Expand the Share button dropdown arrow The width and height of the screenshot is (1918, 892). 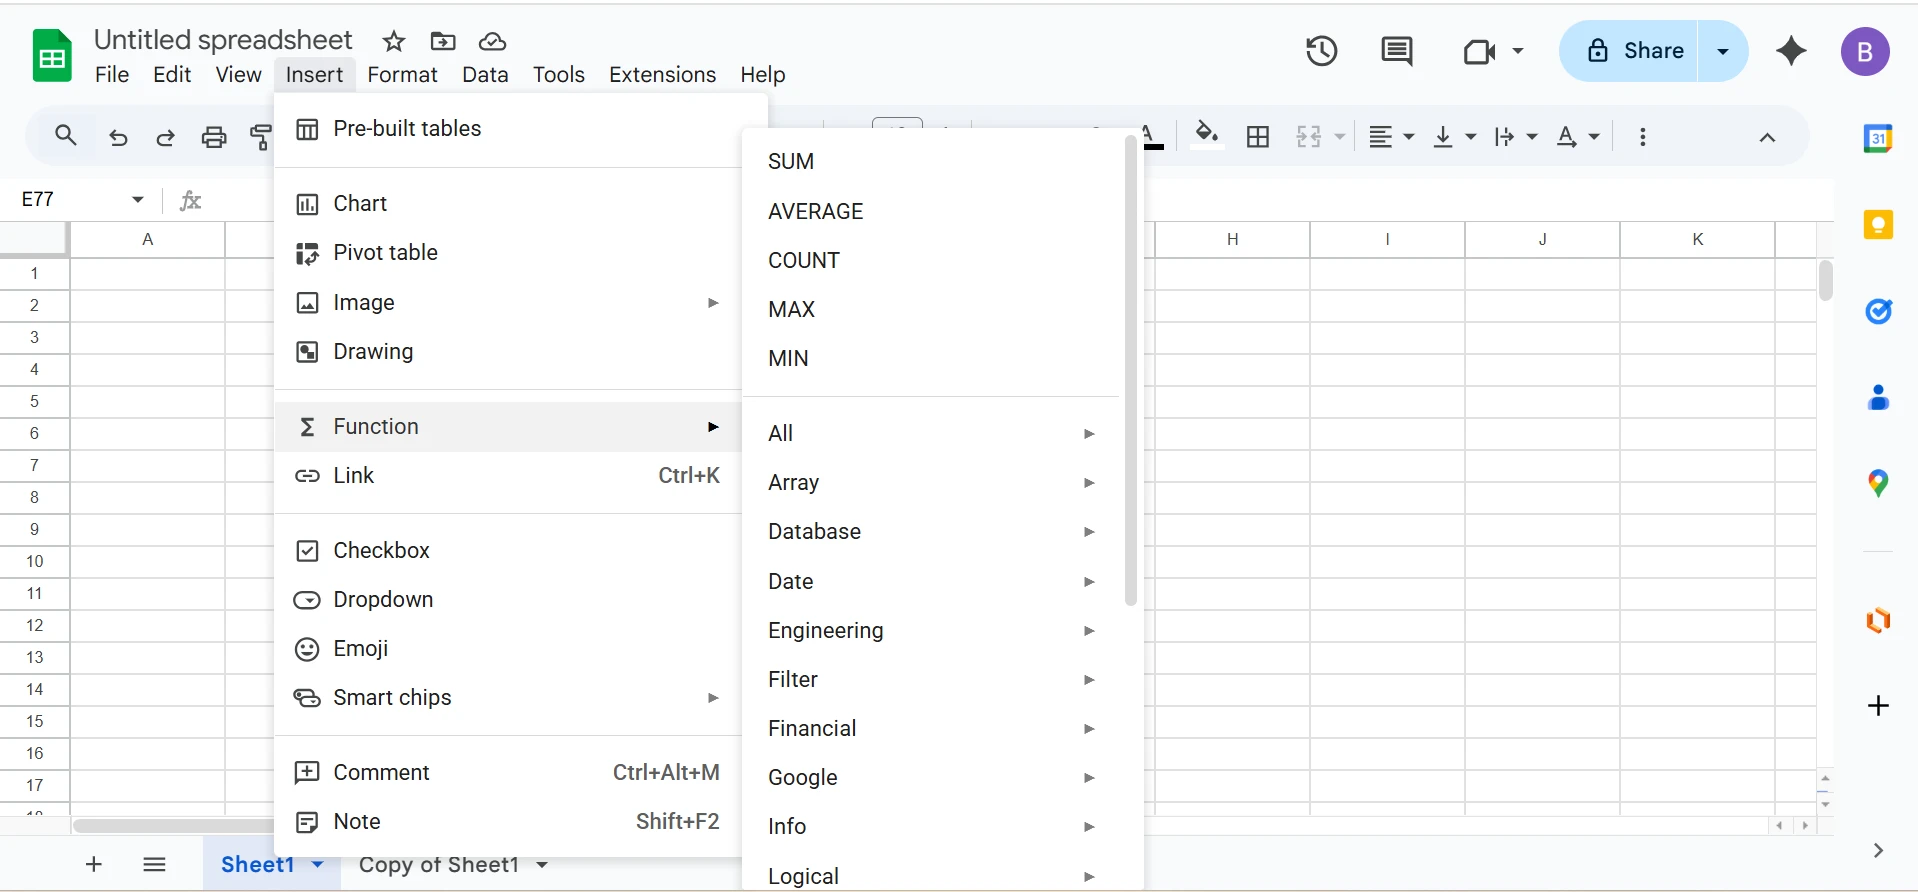pos(1722,51)
